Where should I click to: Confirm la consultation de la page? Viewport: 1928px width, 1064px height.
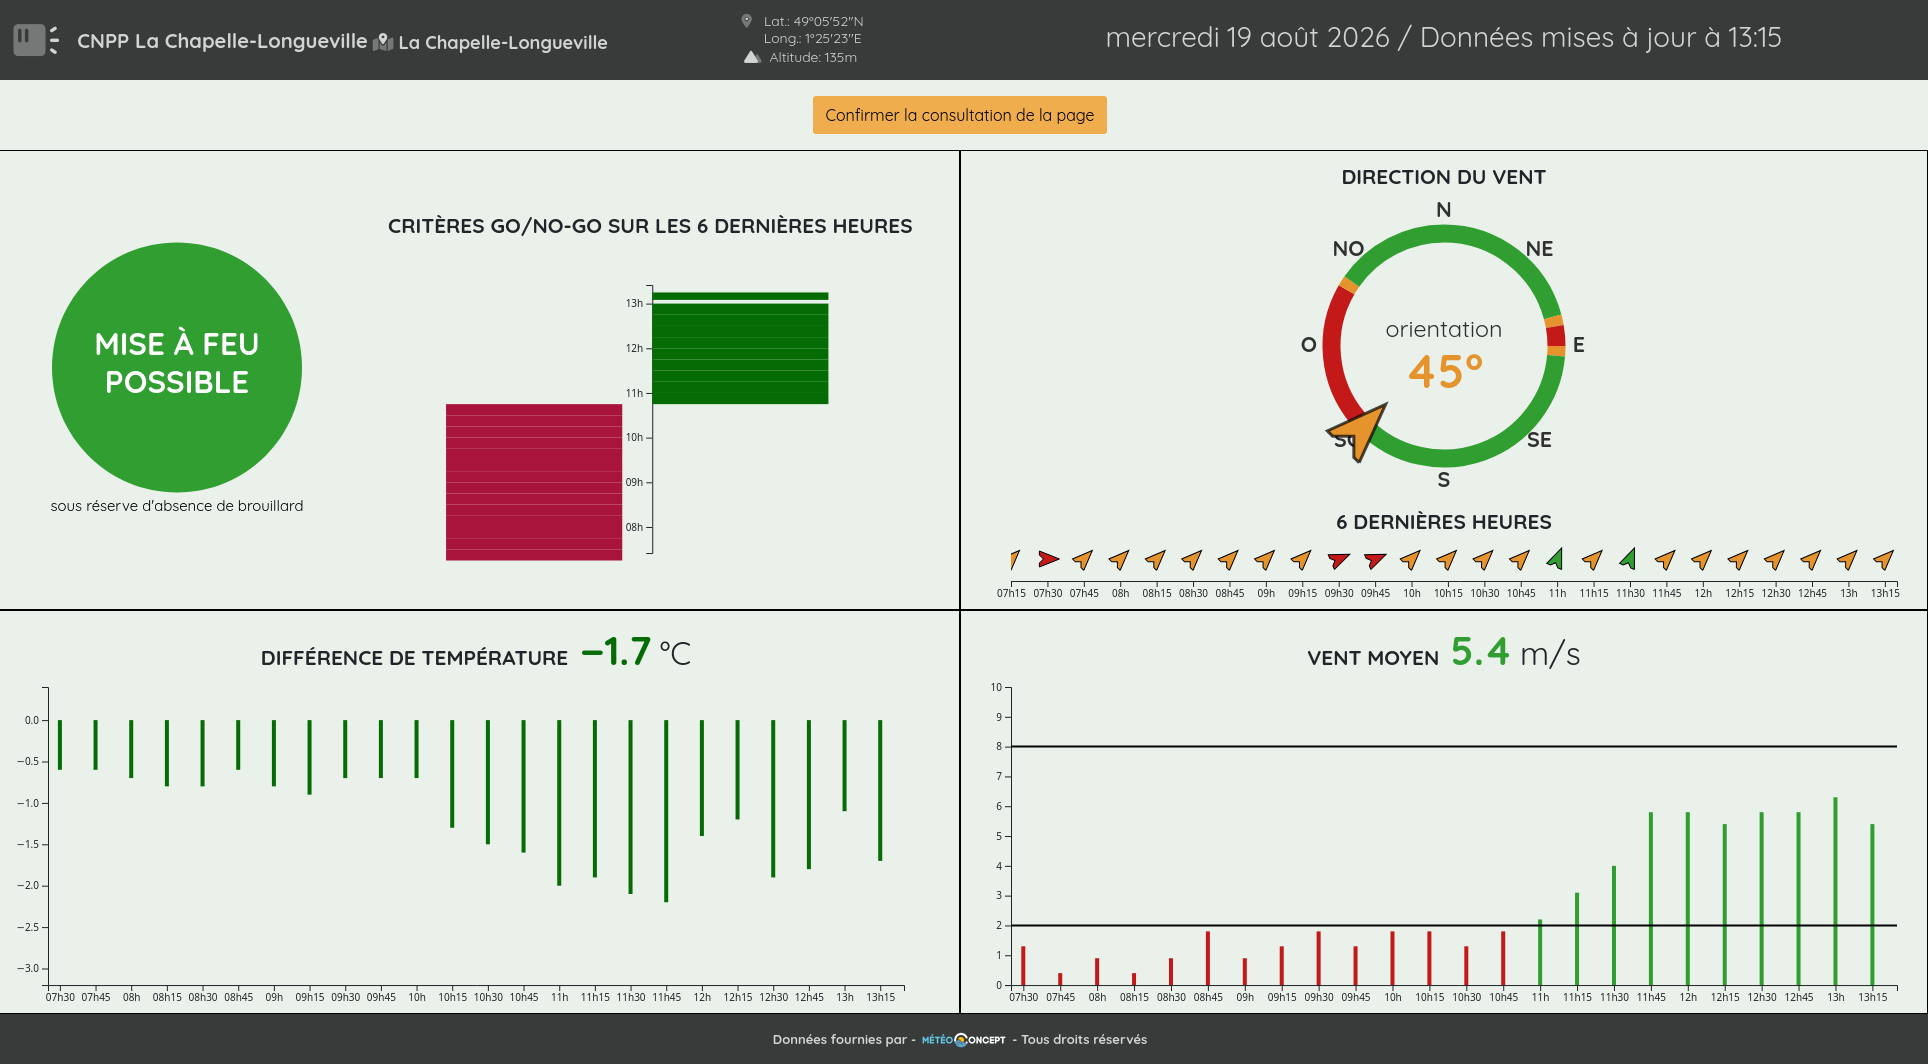959,115
